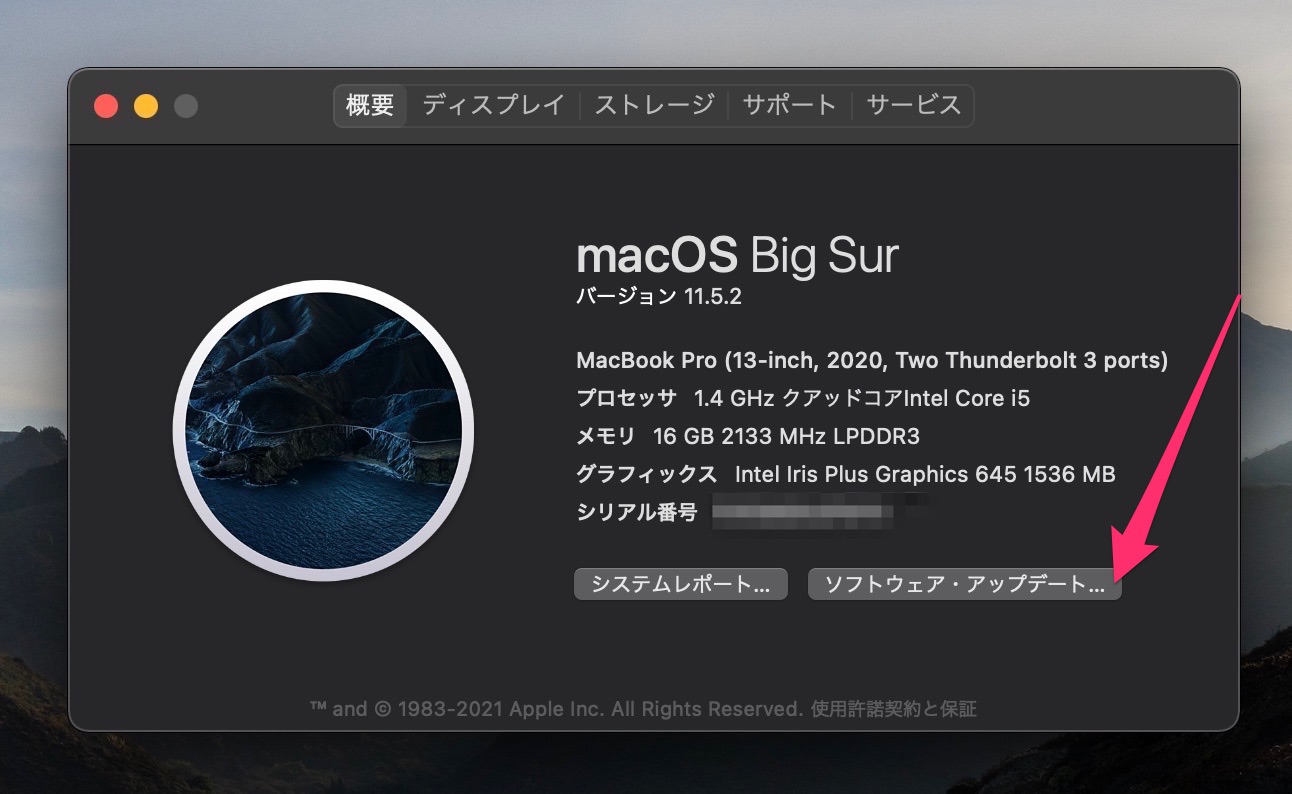Image resolution: width=1292 pixels, height=794 pixels.
Task: Show the サービス tab
Action: [913, 105]
